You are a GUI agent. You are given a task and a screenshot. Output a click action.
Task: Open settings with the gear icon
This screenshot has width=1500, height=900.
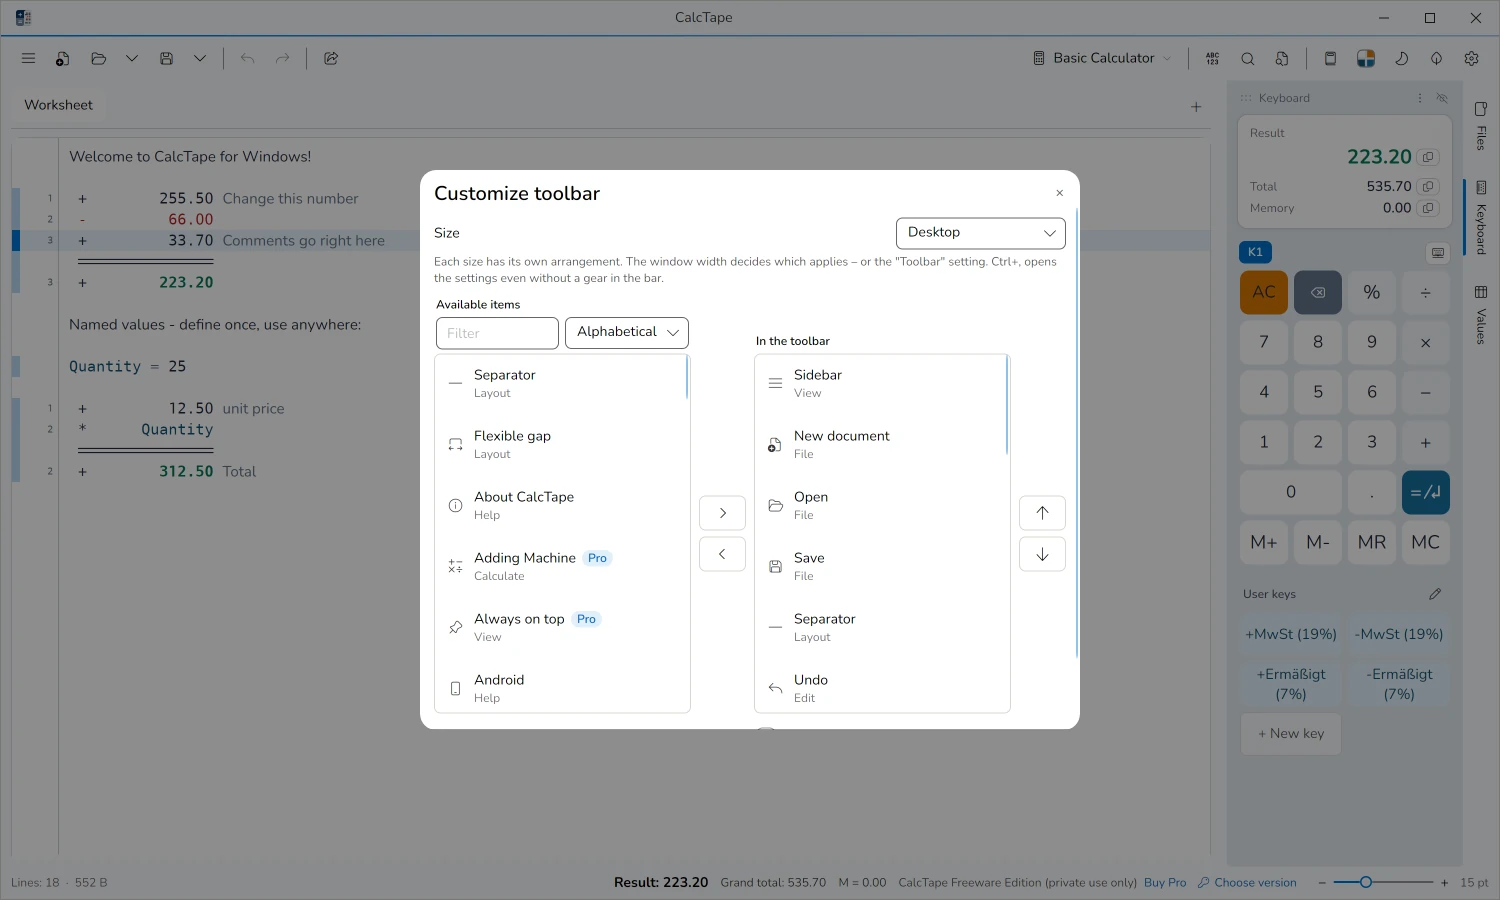point(1471,58)
